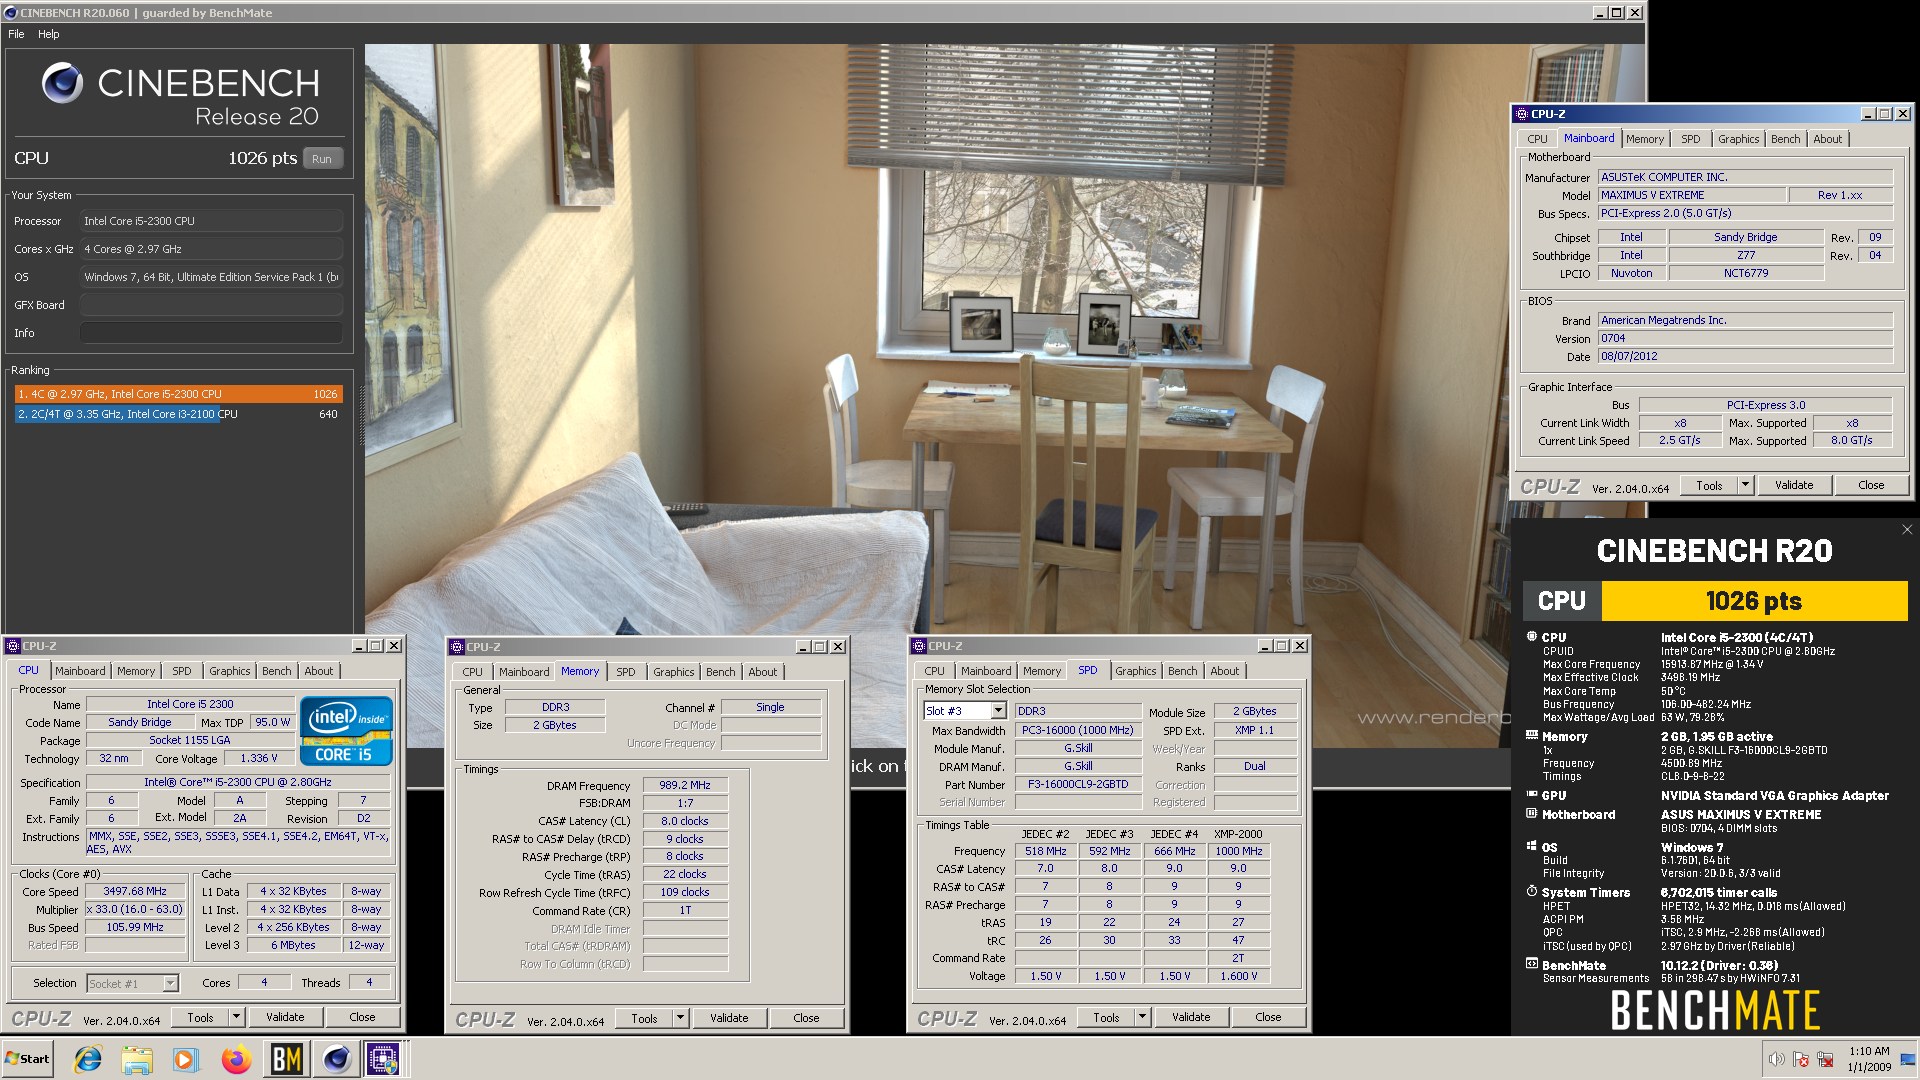1920x1080 pixels.
Task: Open Slot #3 memory slot selection dropdown
Action: [x=997, y=711]
